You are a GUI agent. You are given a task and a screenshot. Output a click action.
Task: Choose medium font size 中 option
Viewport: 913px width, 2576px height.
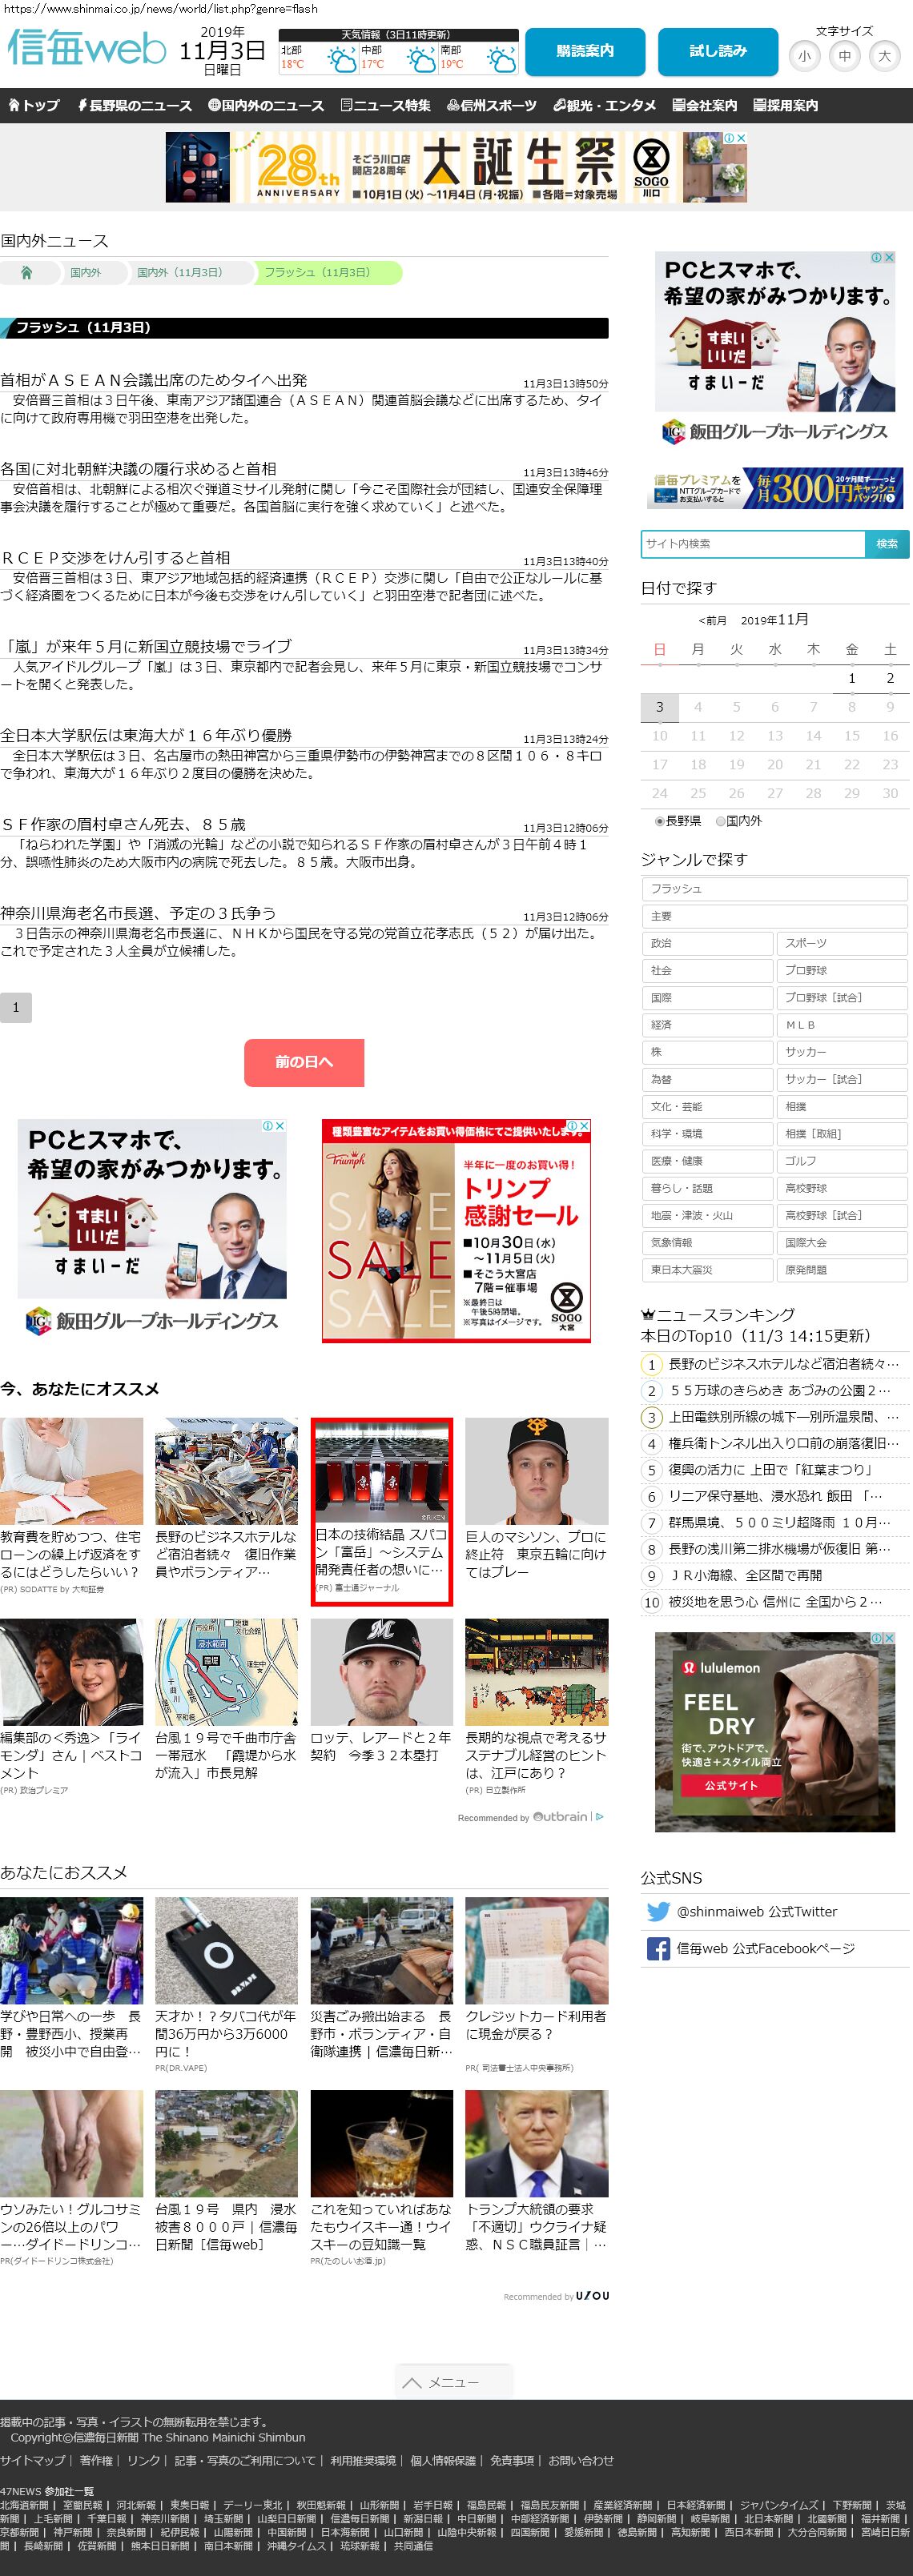(844, 56)
